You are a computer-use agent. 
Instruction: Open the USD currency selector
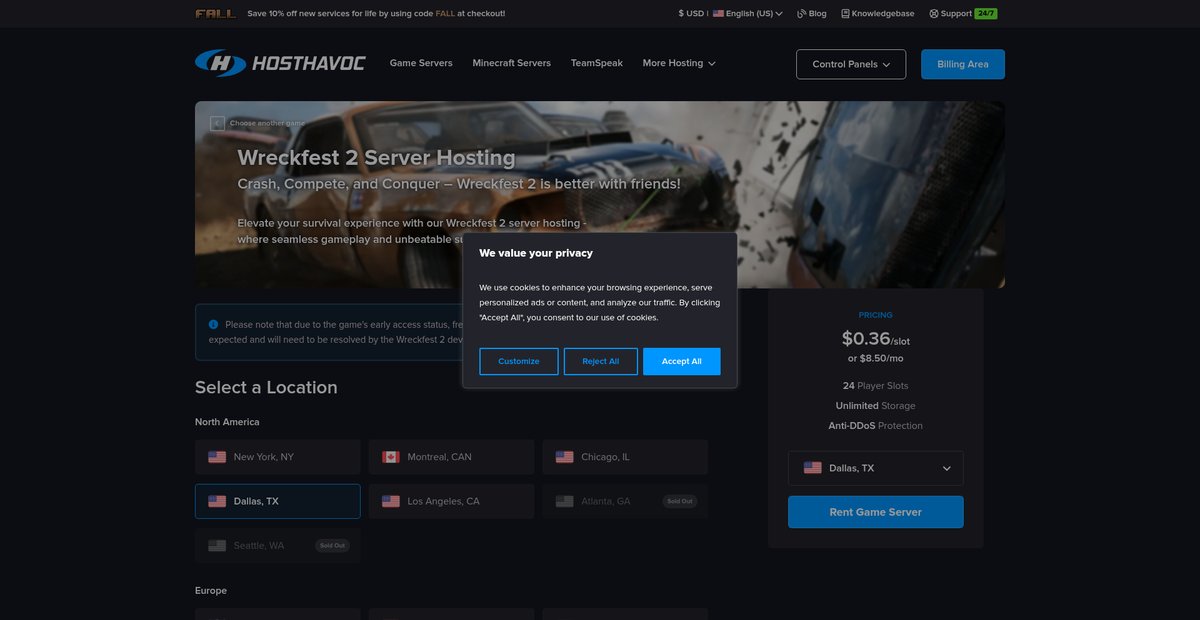691,14
